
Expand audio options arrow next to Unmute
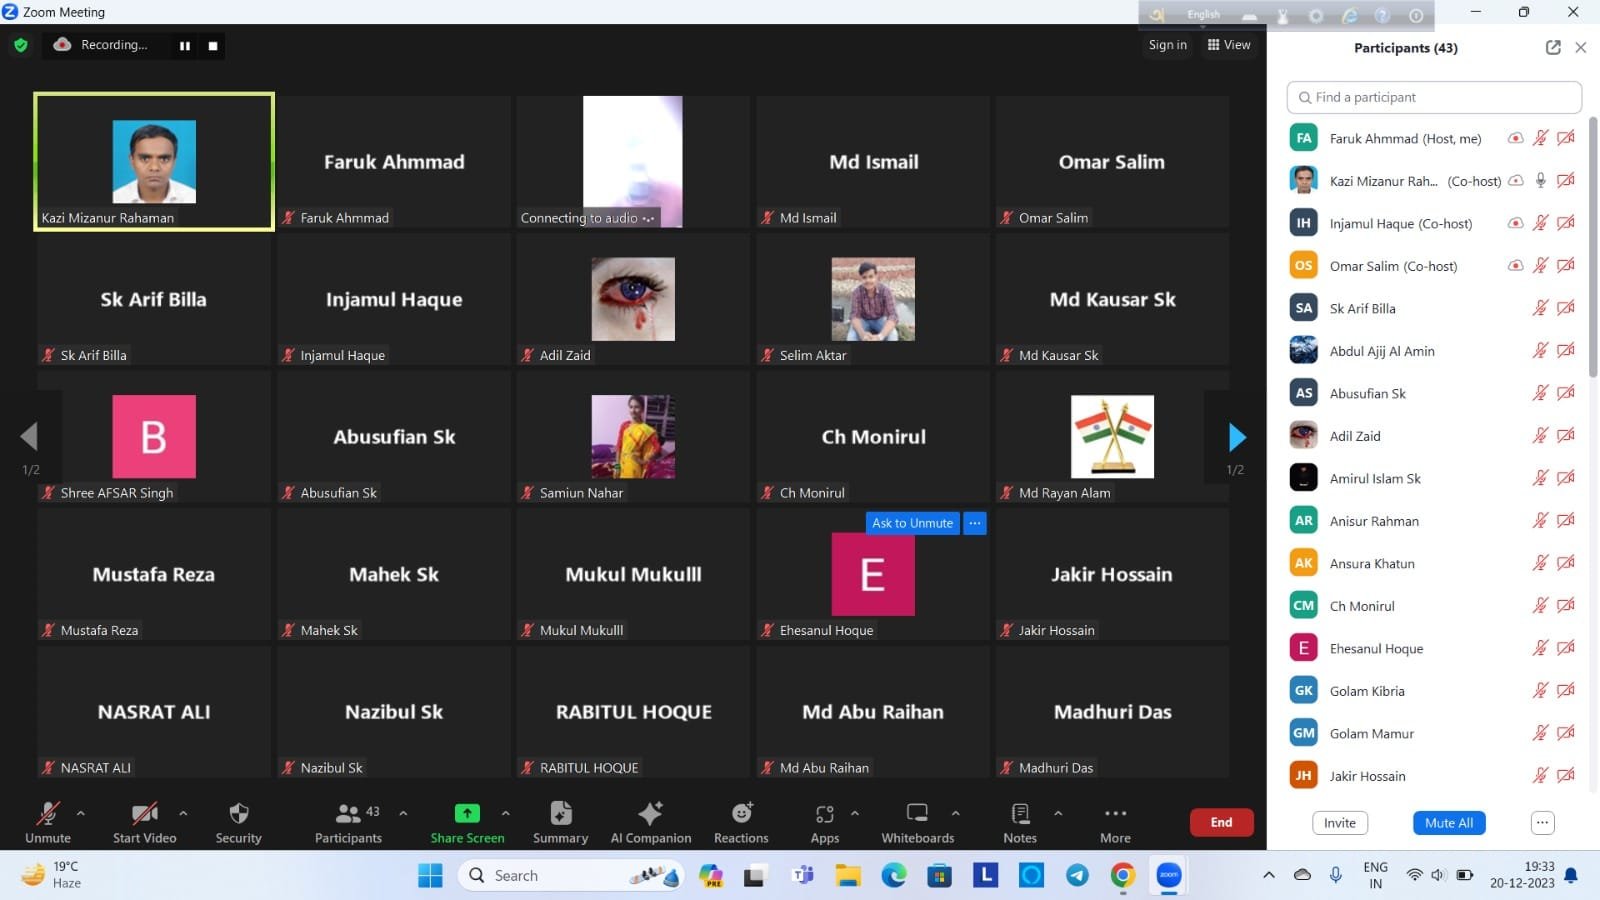click(x=81, y=813)
